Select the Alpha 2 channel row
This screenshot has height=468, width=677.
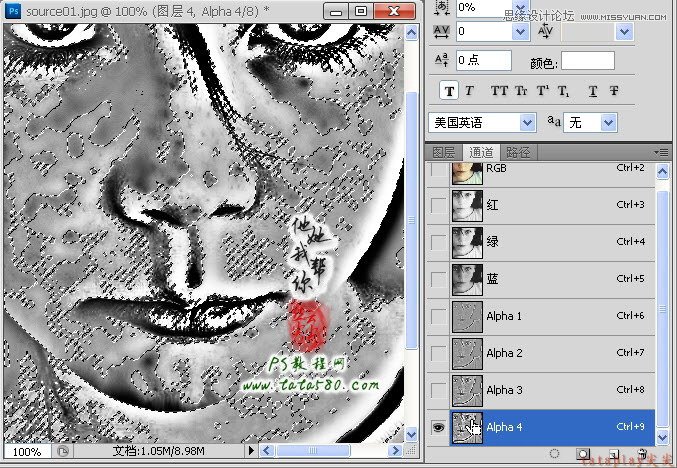[541, 354]
